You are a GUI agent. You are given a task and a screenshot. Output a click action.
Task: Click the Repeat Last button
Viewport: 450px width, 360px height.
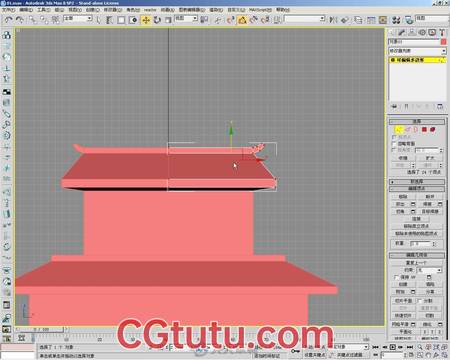coord(417,263)
